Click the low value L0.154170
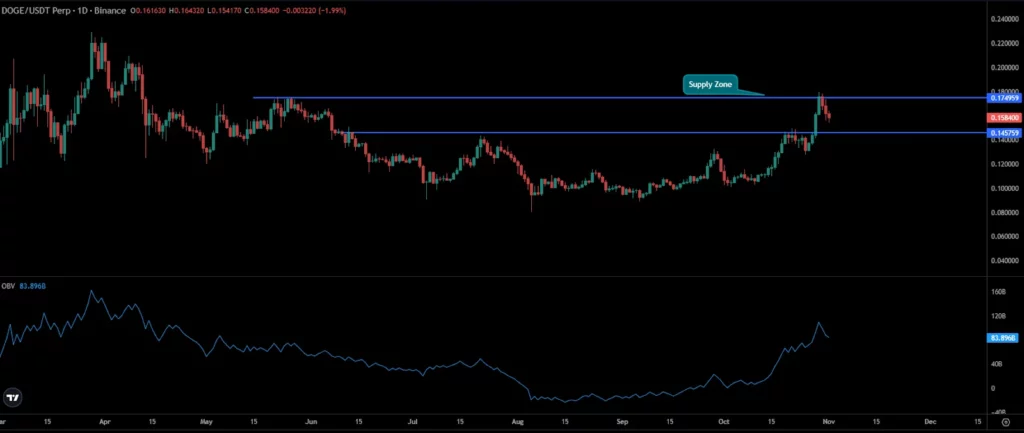This screenshot has height=433, width=1024. click(x=222, y=11)
